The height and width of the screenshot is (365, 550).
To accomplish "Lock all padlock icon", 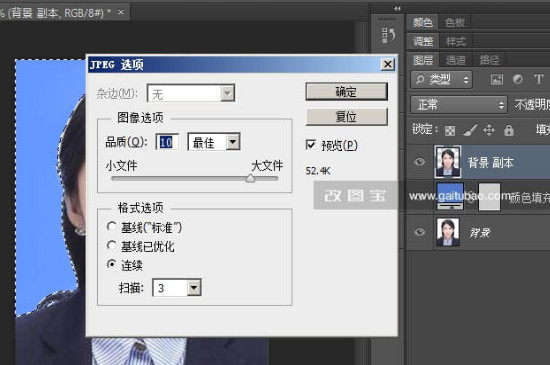I will (509, 130).
